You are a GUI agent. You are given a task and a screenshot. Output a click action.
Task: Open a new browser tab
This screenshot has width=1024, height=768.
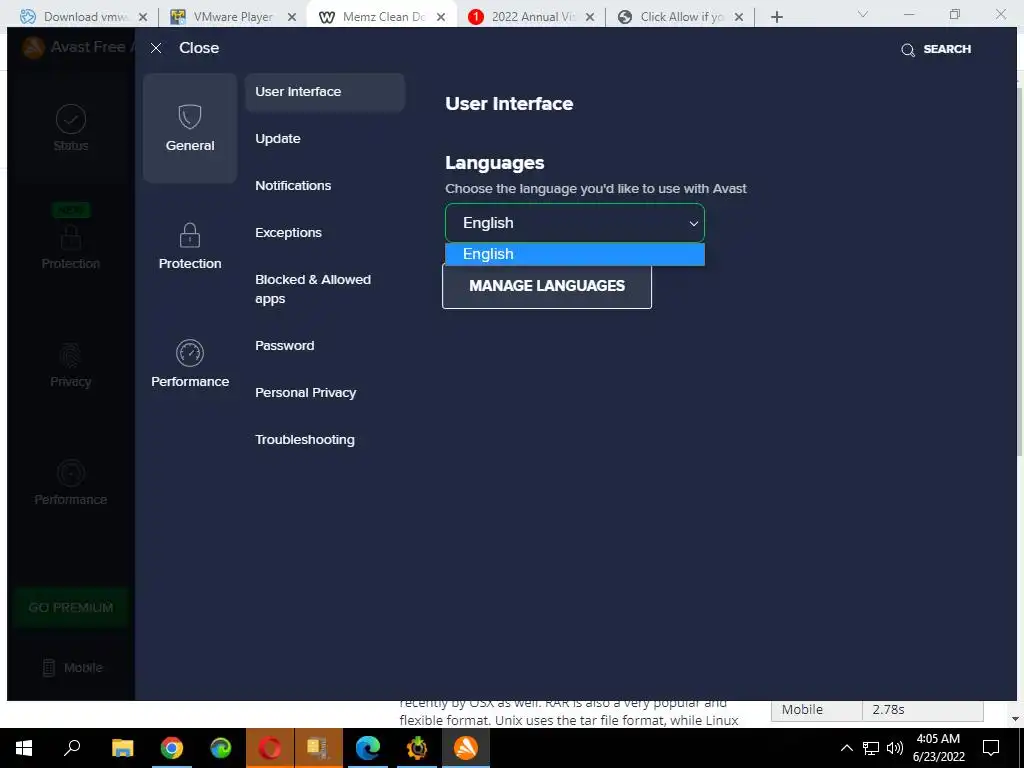pos(776,17)
